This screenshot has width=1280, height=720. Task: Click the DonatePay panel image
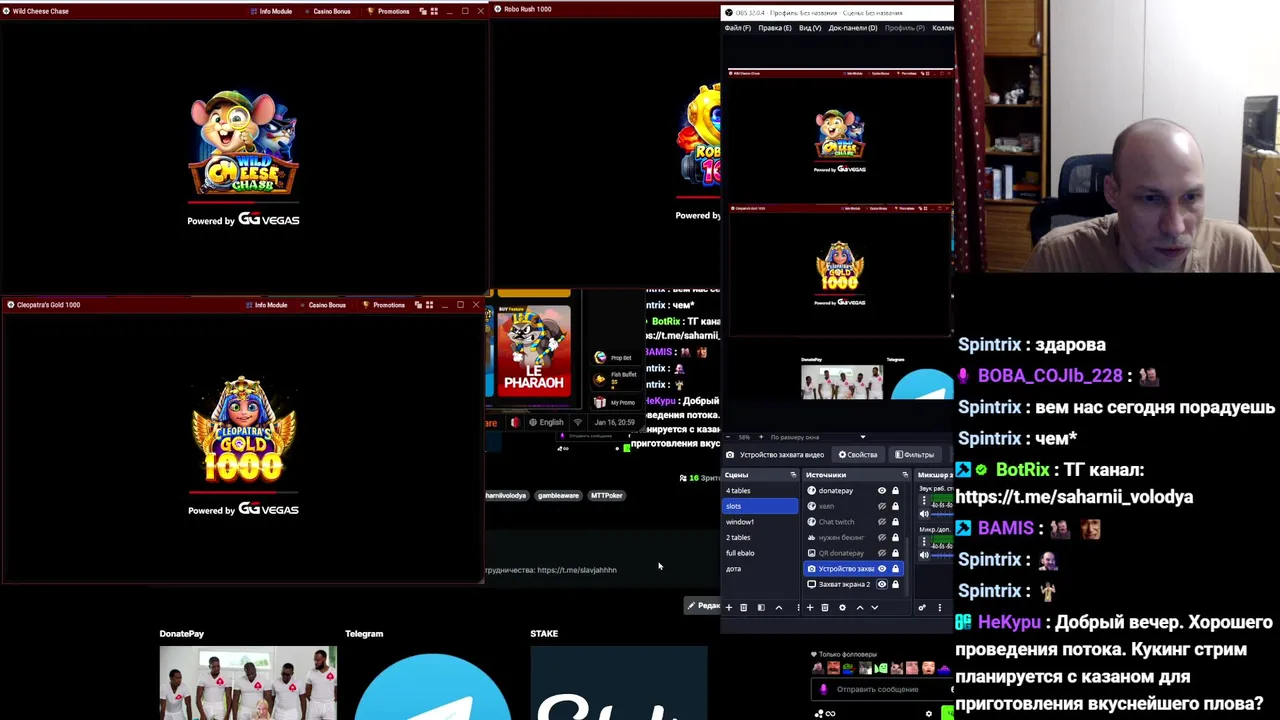coord(248,683)
